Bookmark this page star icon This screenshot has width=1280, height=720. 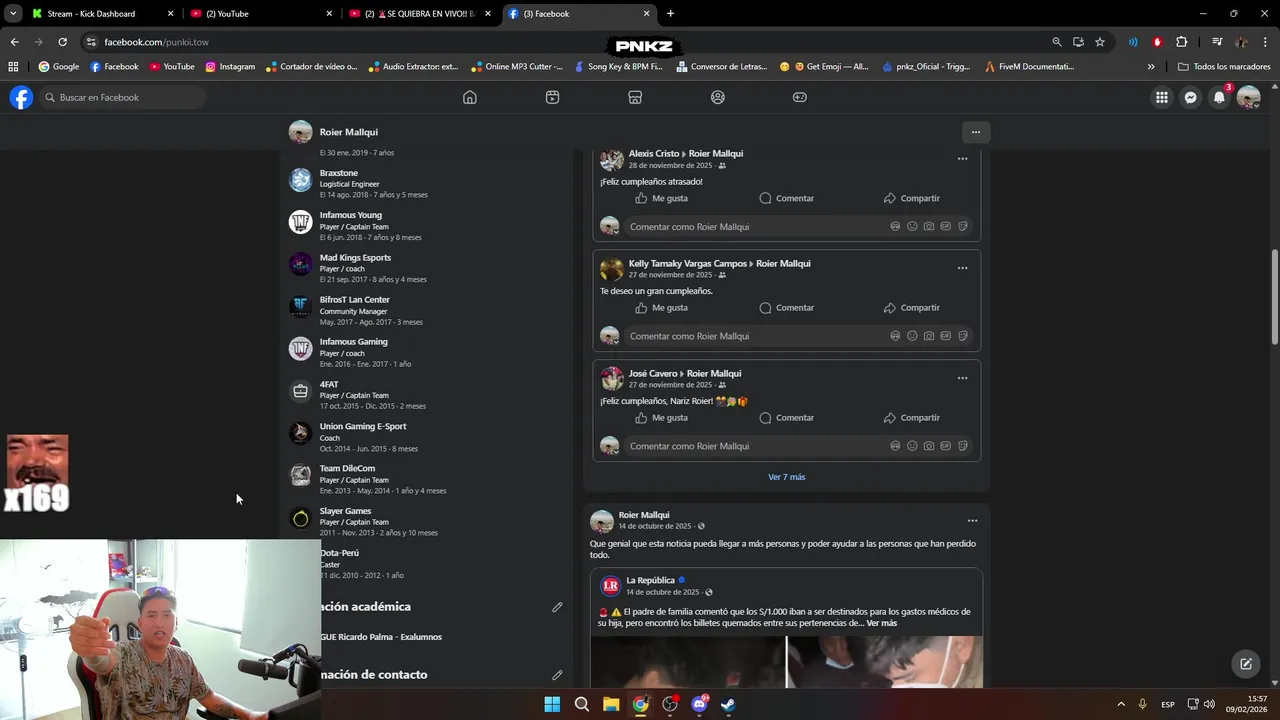click(1100, 42)
